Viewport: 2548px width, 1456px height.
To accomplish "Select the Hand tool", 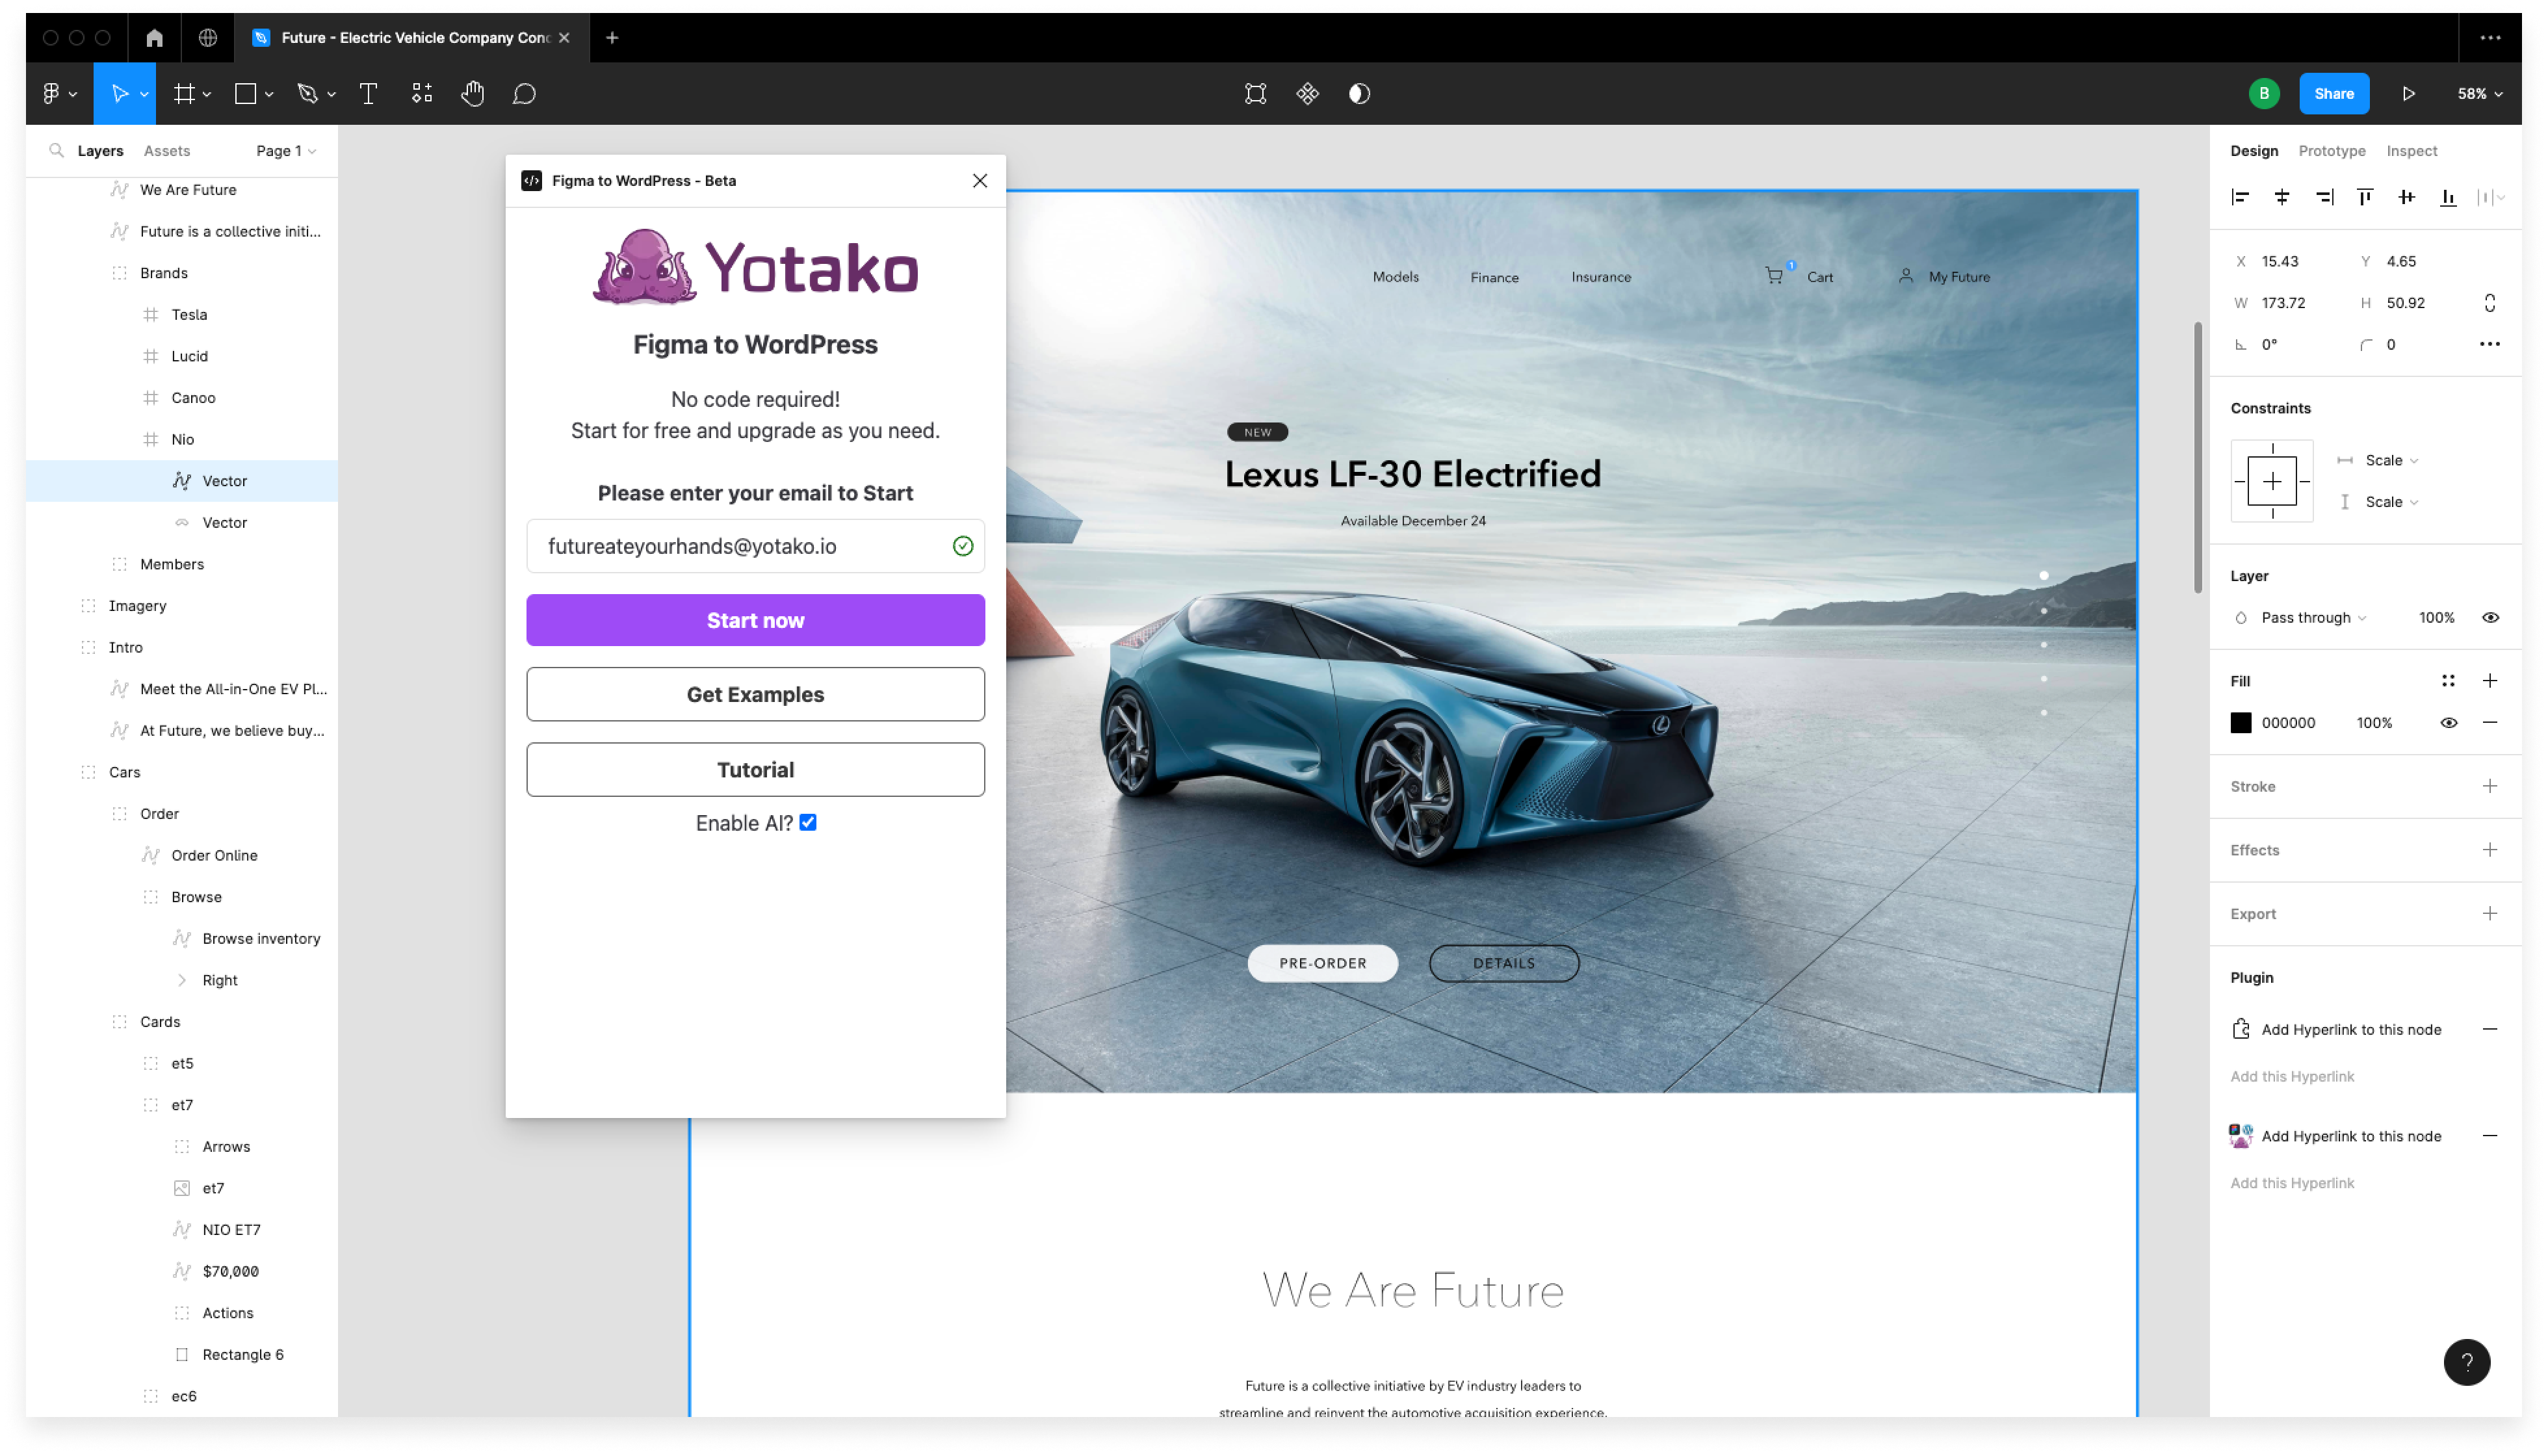I will [x=473, y=94].
